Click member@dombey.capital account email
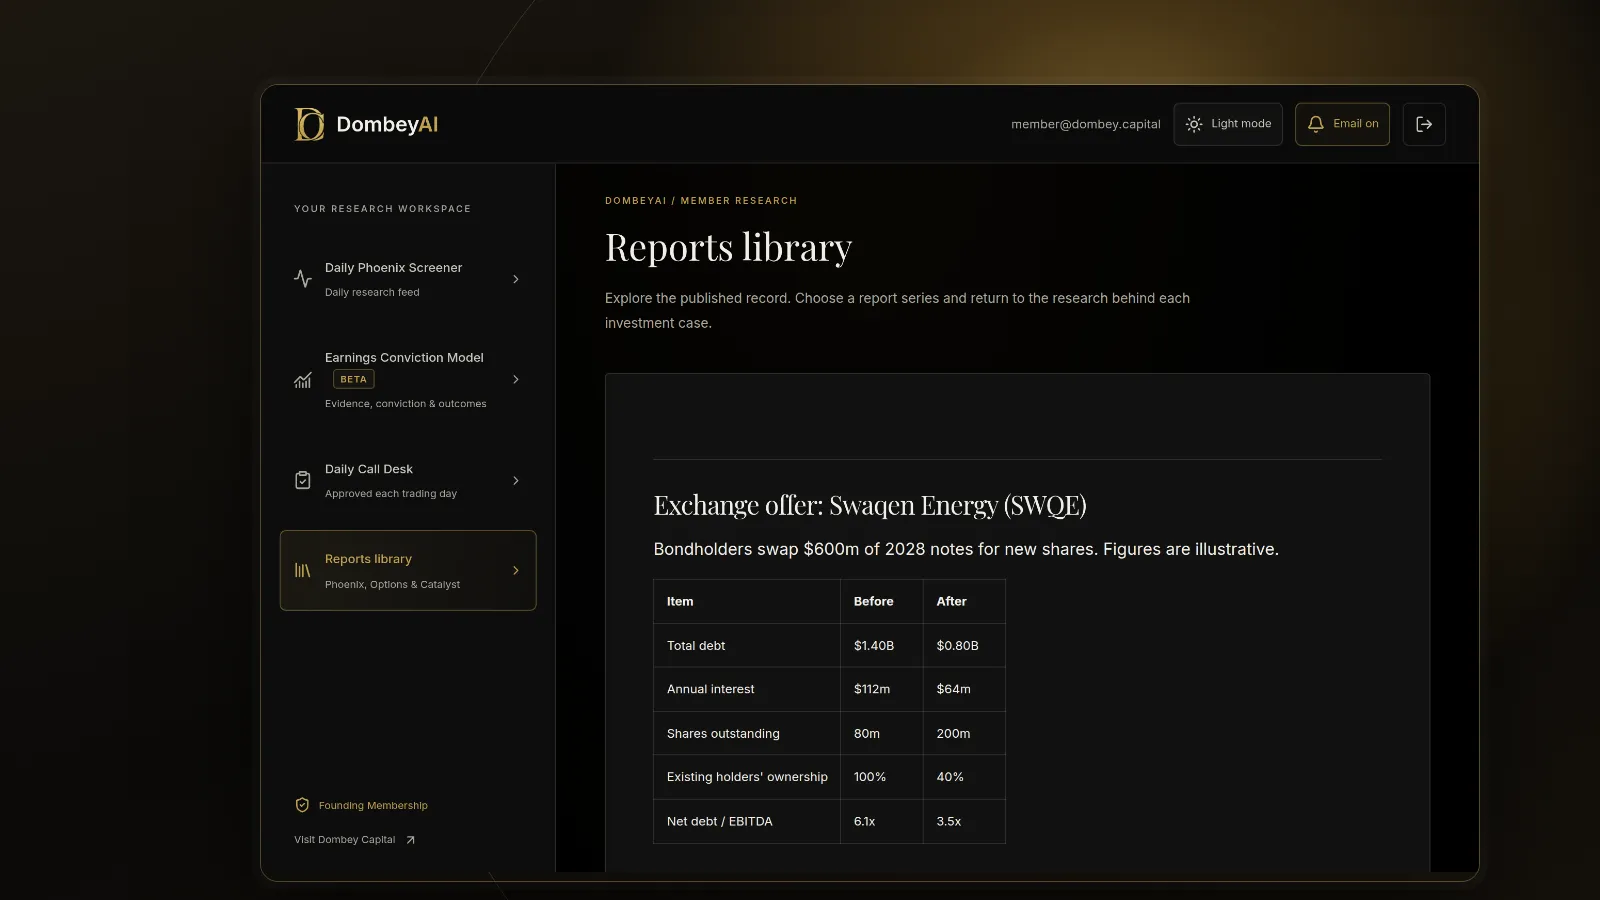 point(1086,124)
